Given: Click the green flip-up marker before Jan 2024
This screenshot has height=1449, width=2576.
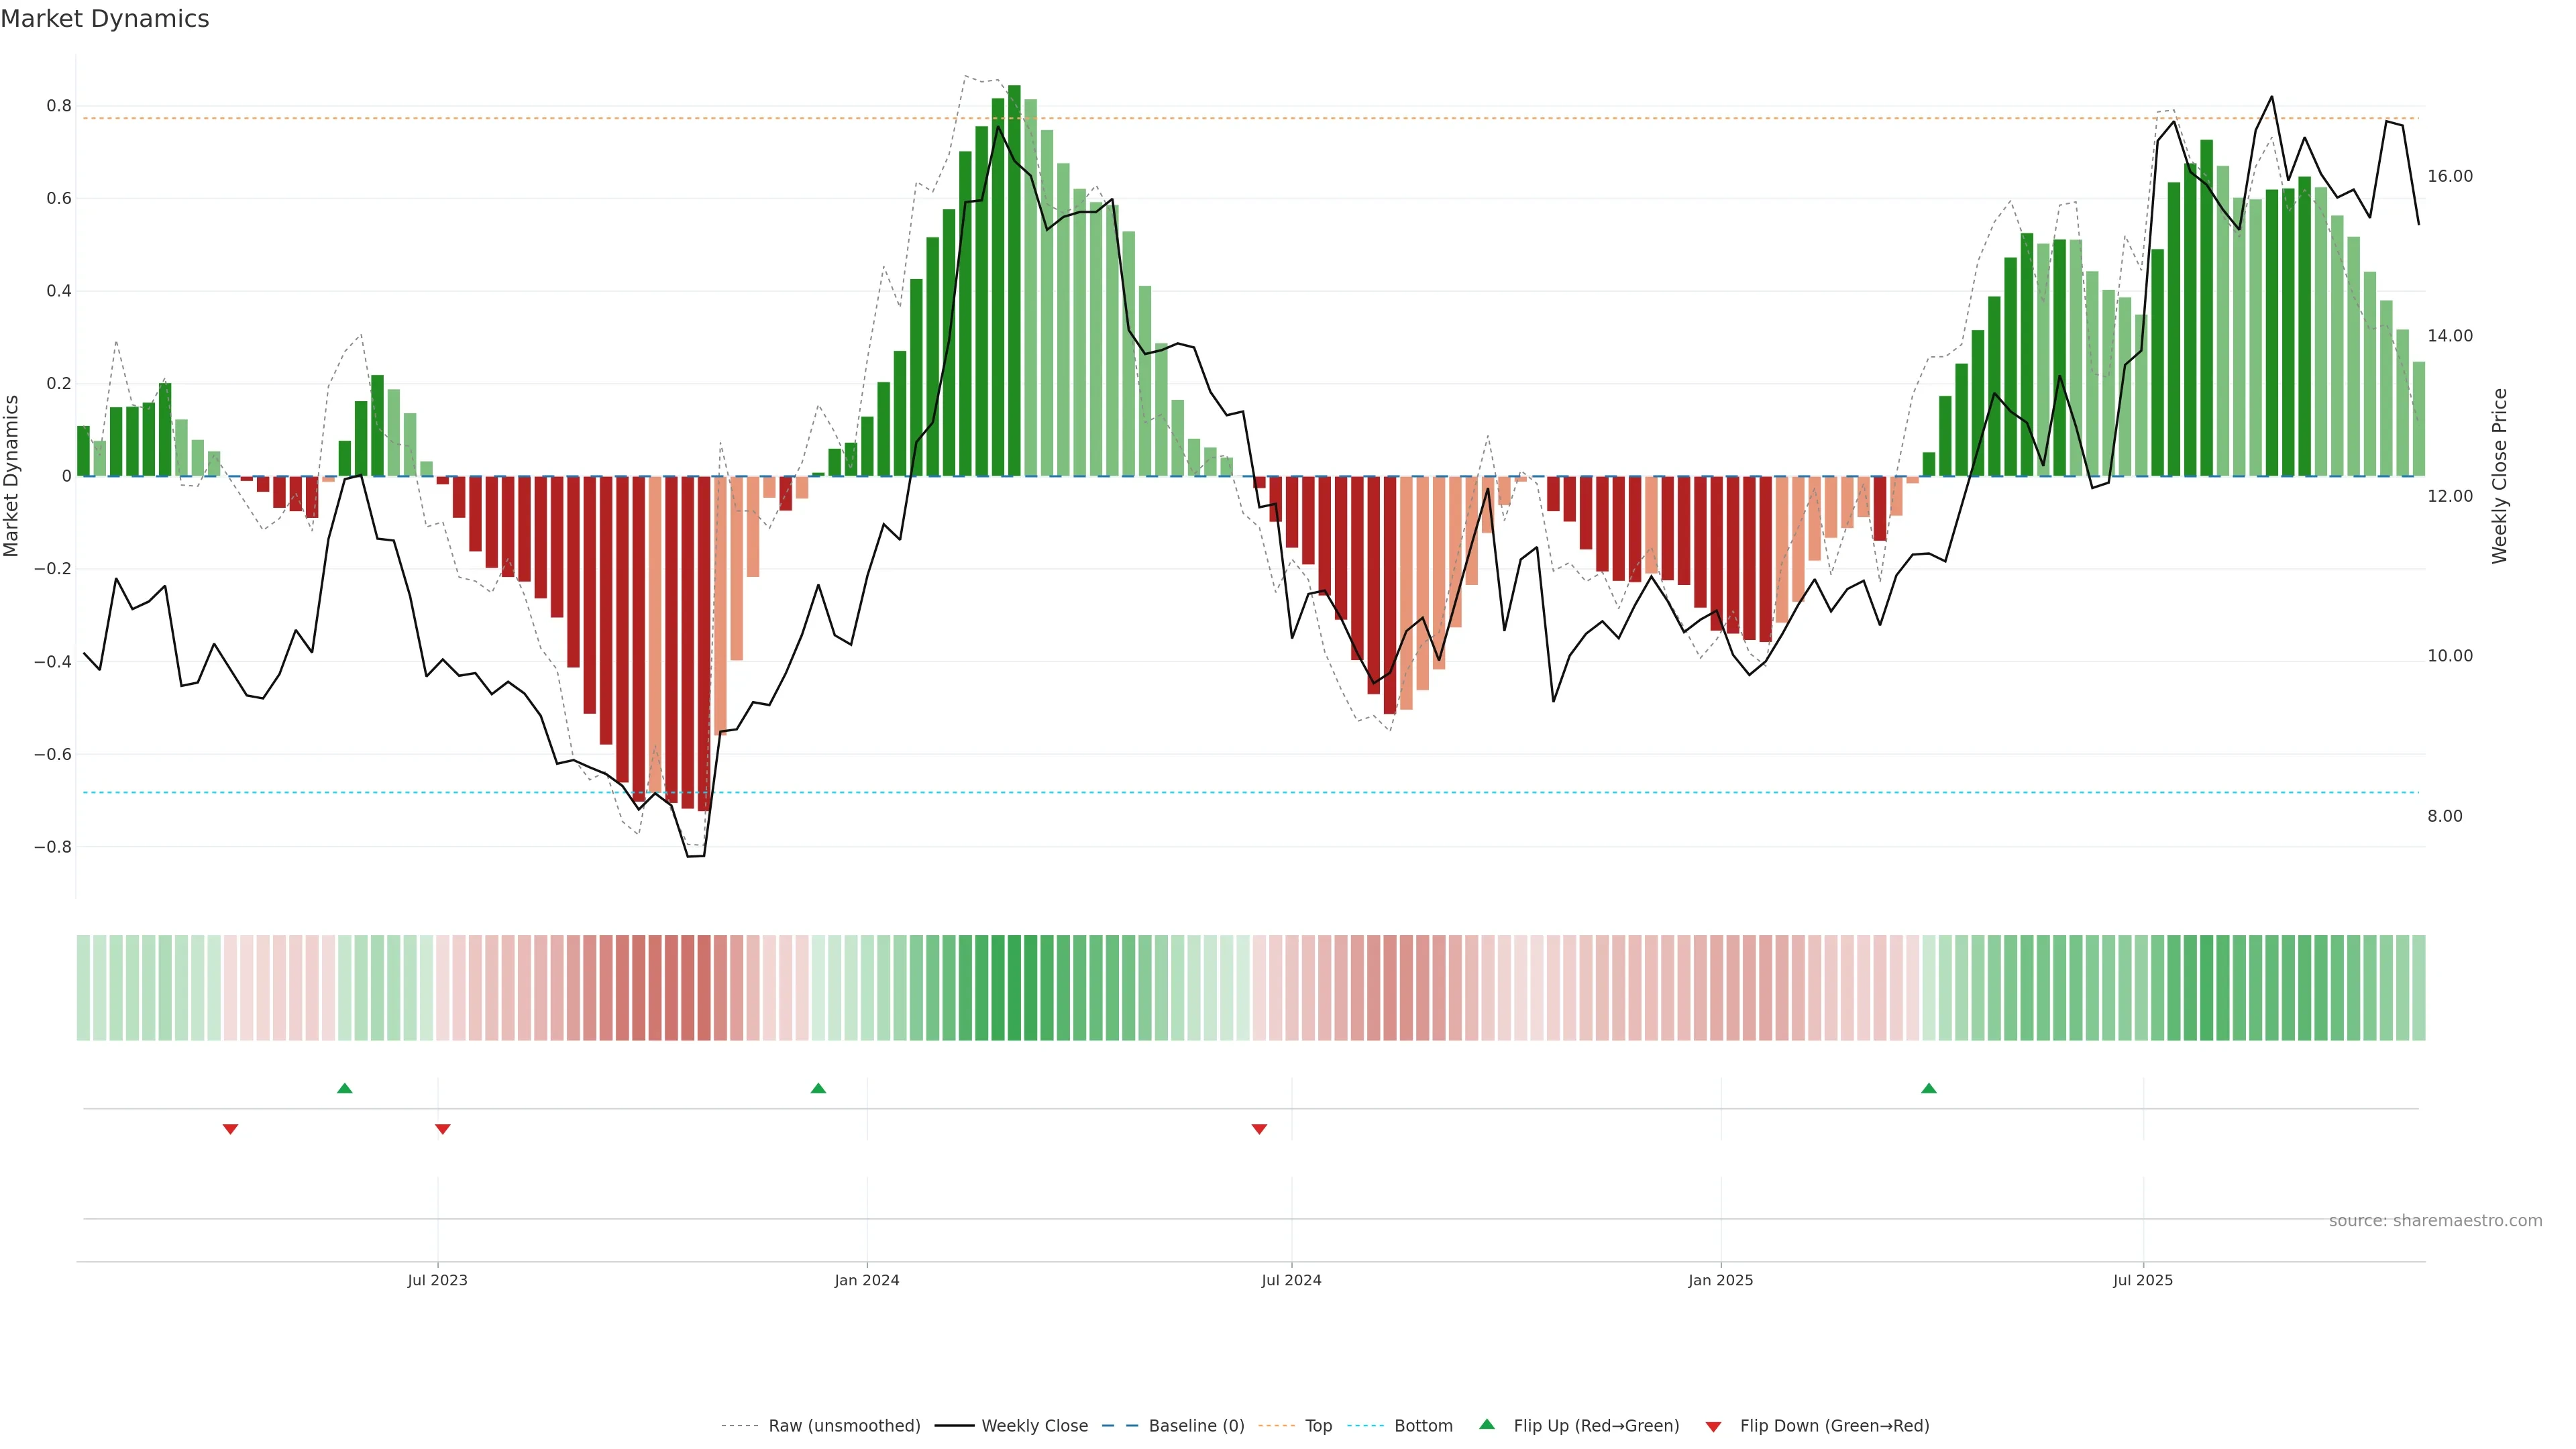Looking at the screenshot, I should [x=818, y=1088].
